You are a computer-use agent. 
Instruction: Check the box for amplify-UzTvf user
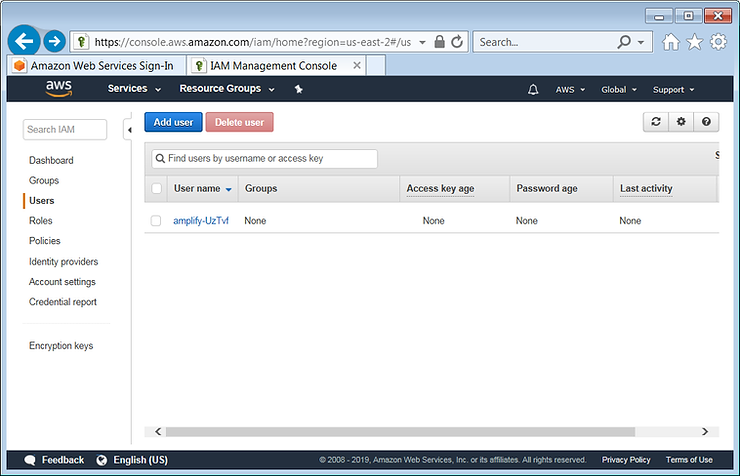pos(156,221)
